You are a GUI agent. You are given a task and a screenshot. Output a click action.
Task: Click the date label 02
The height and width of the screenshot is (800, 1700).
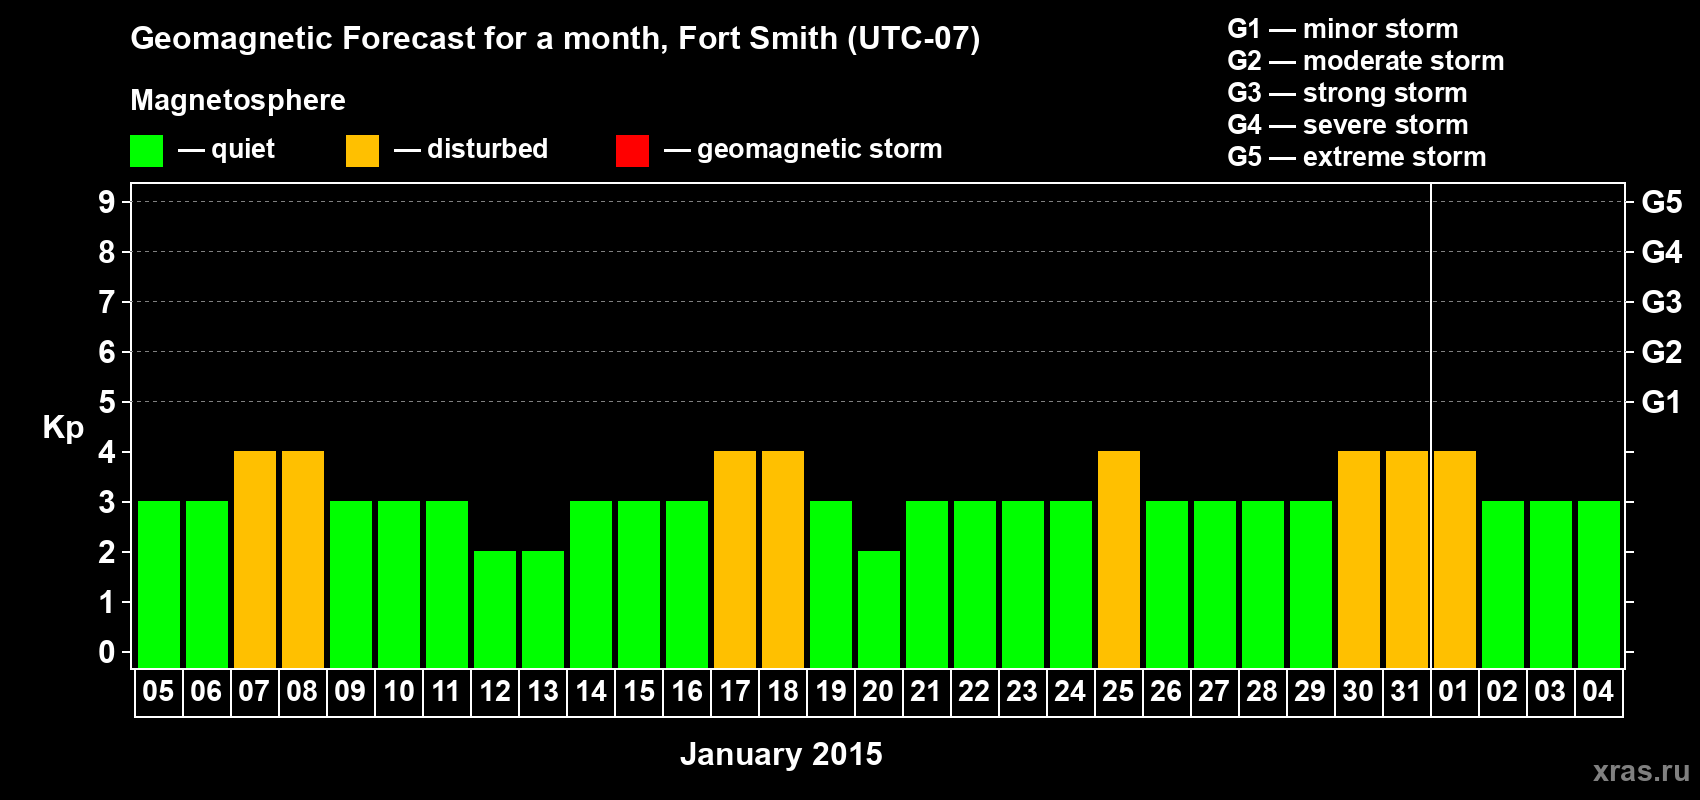click(x=1502, y=691)
